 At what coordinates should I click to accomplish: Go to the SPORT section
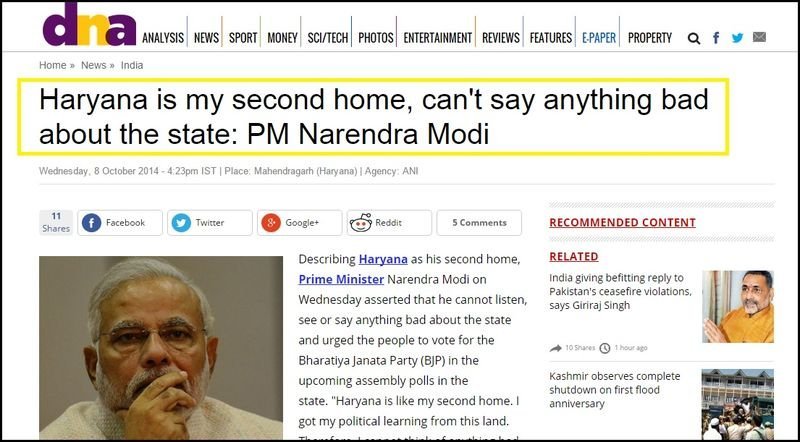pyautogui.click(x=243, y=38)
